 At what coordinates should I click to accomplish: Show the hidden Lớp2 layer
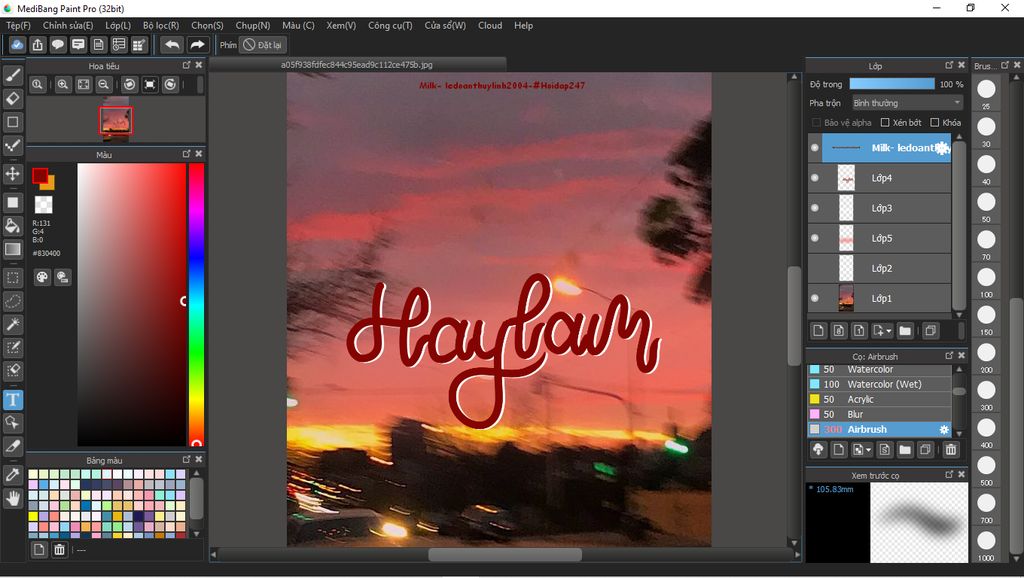coord(814,268)
